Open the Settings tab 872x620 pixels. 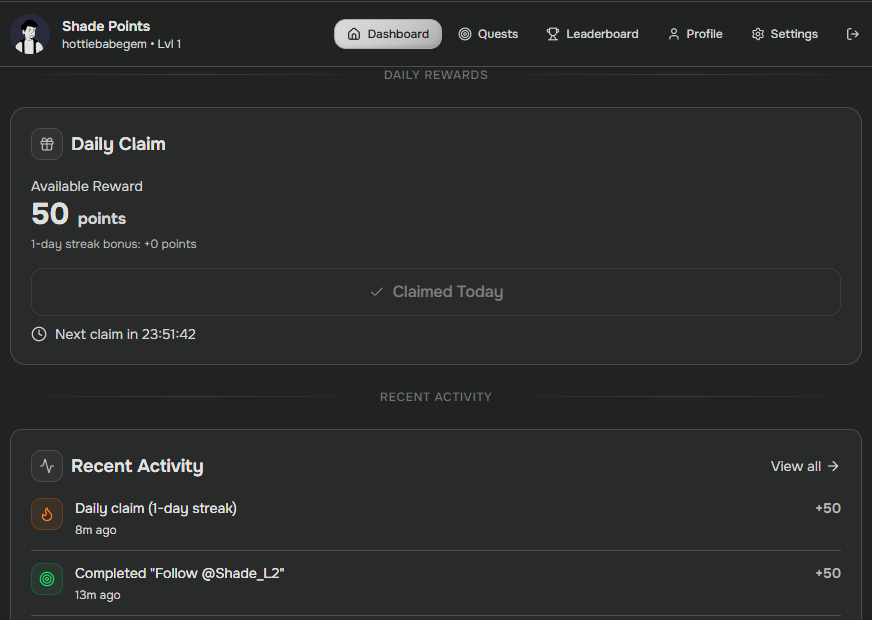784,34
